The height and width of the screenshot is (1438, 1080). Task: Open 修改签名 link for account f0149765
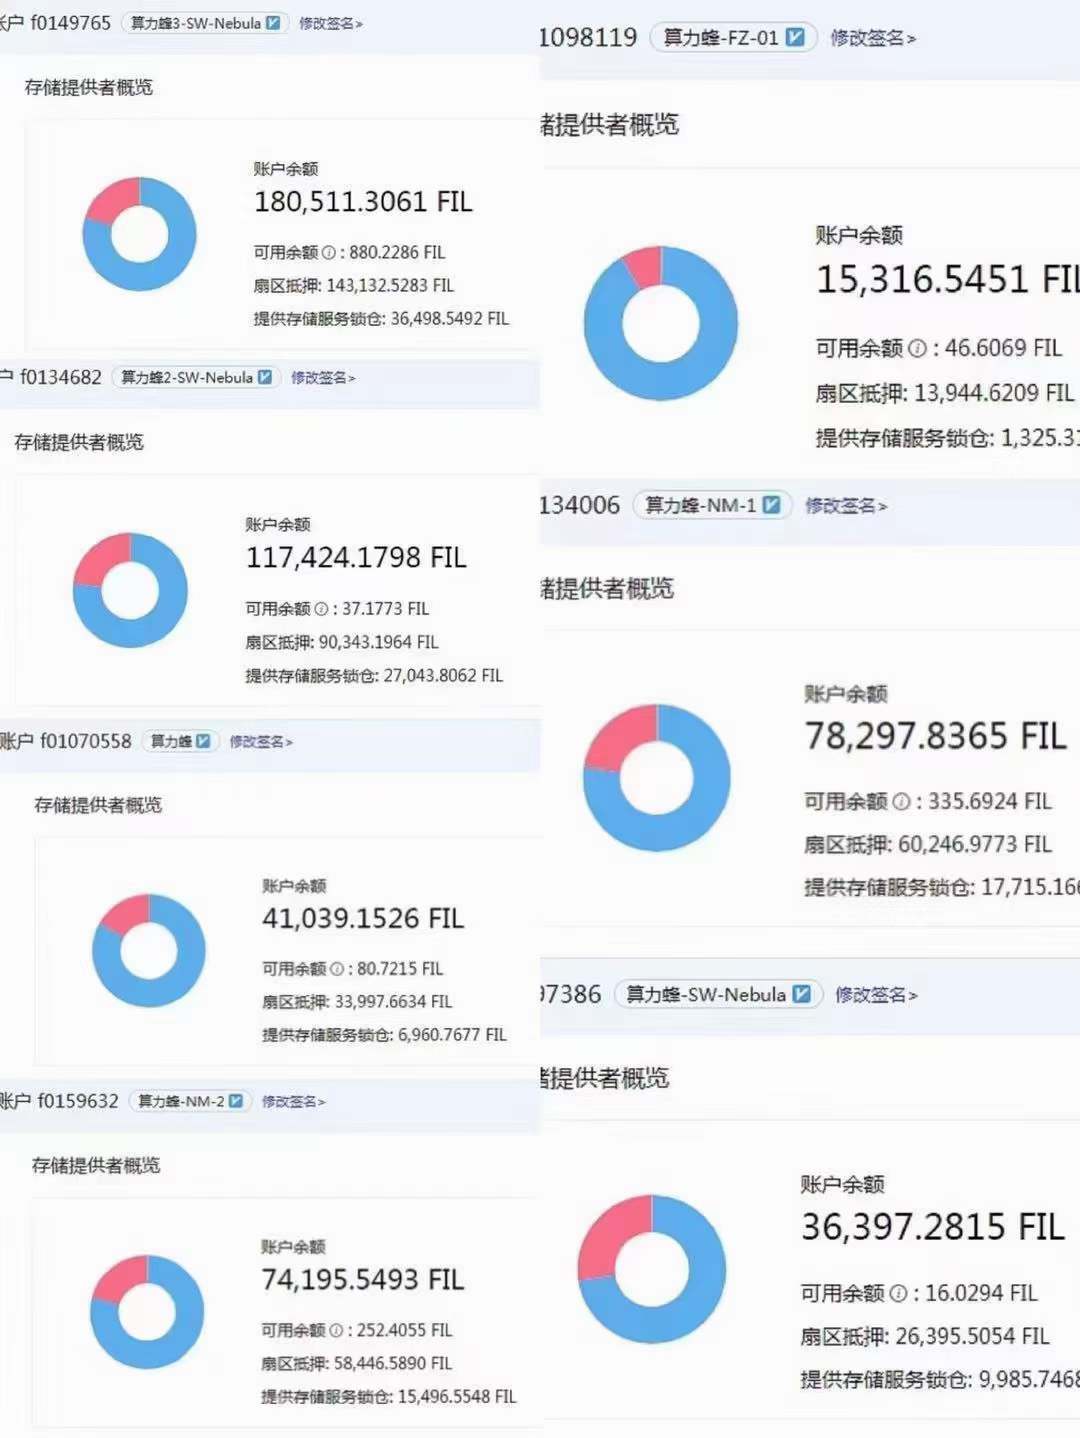[x=330, y=23]
